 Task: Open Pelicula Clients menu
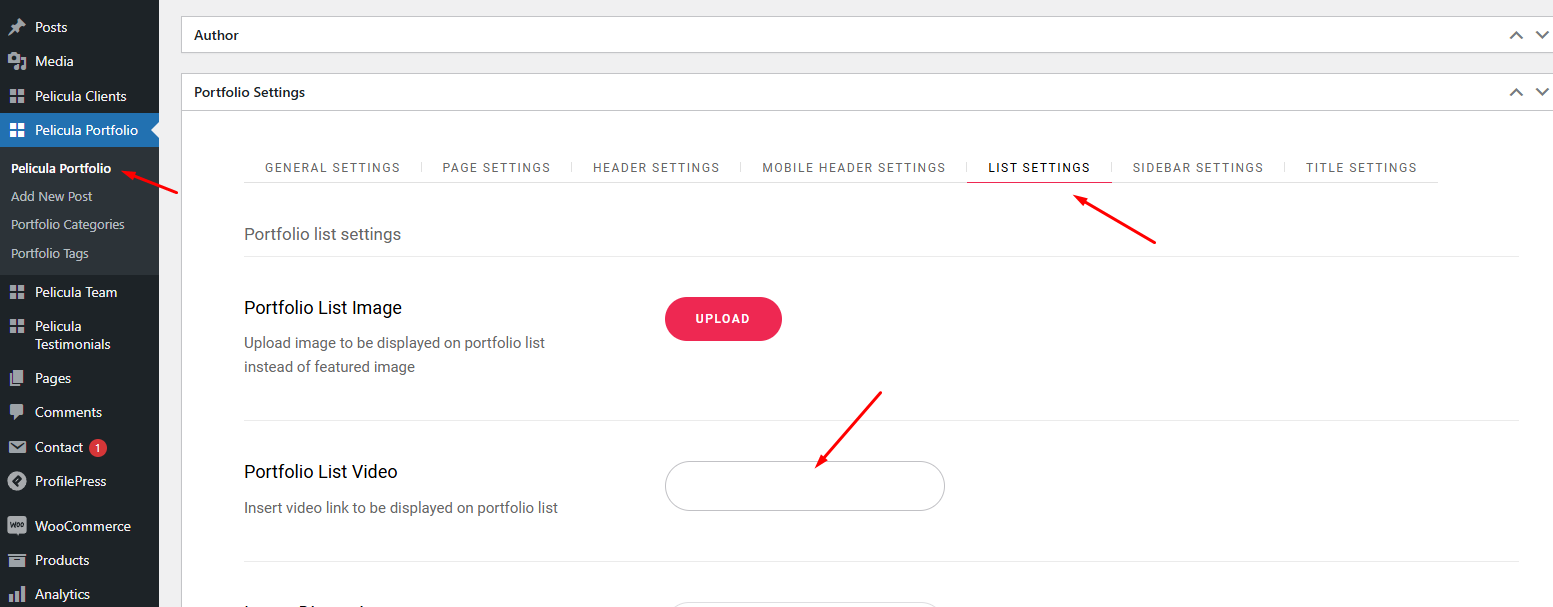pos(79,96)
